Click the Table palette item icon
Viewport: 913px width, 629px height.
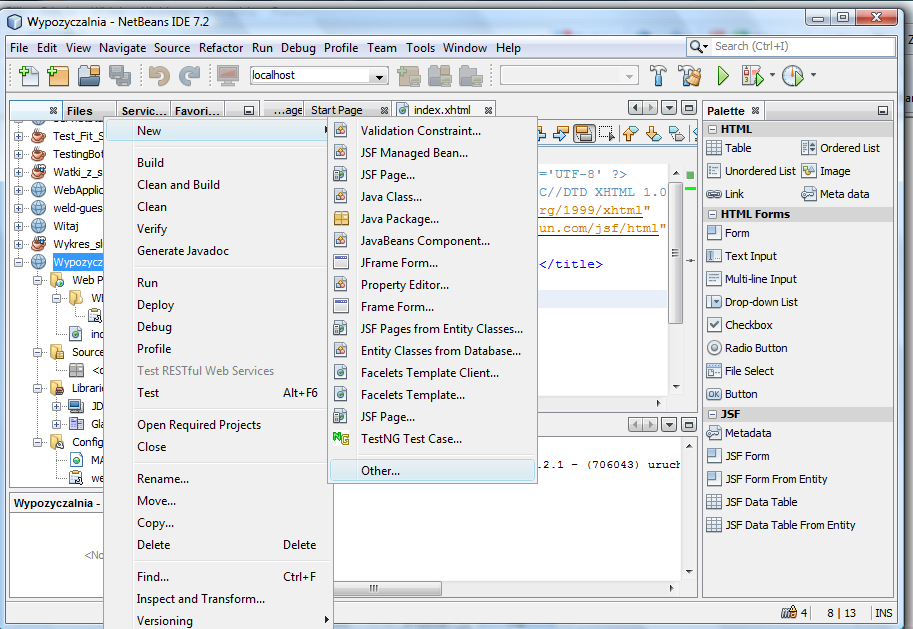(x=714, y=148)
